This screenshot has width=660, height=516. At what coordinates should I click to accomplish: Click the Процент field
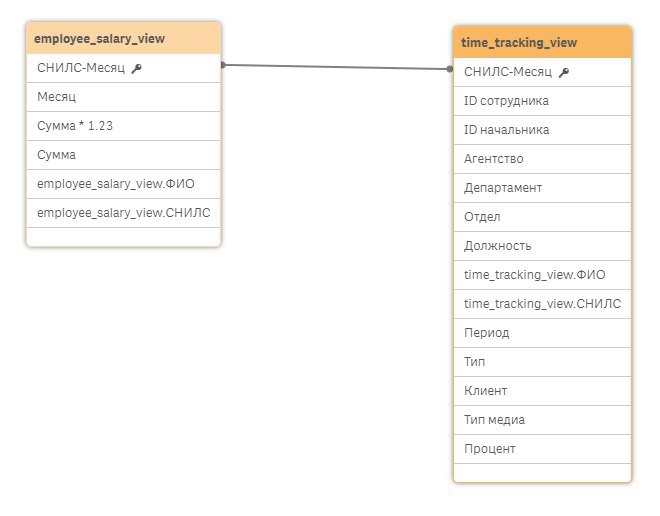point(543,450)
